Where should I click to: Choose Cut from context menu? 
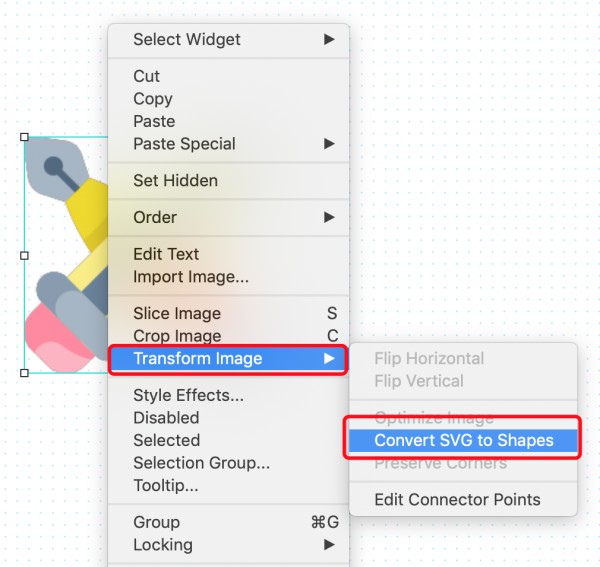pyautogui.click(x=228, y=76)
